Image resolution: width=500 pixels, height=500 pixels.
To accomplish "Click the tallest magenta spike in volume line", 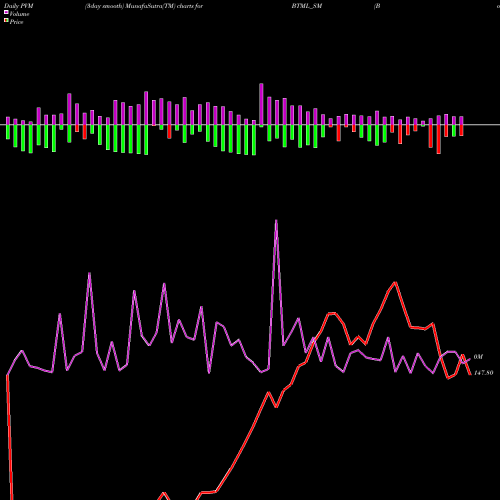I will [276, 221].
